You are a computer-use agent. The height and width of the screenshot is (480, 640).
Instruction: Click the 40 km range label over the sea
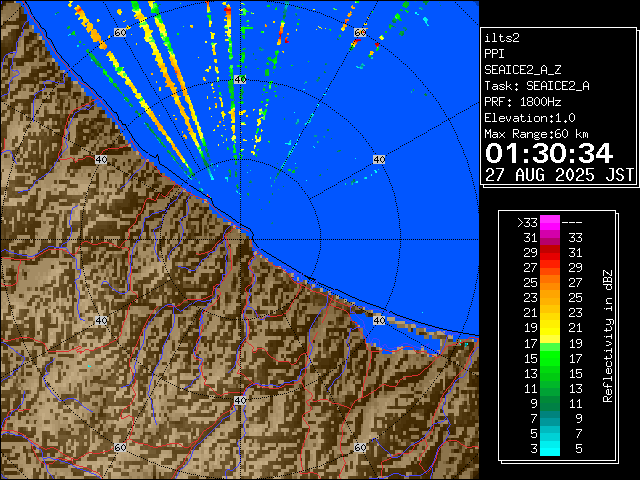pos(378,159)
